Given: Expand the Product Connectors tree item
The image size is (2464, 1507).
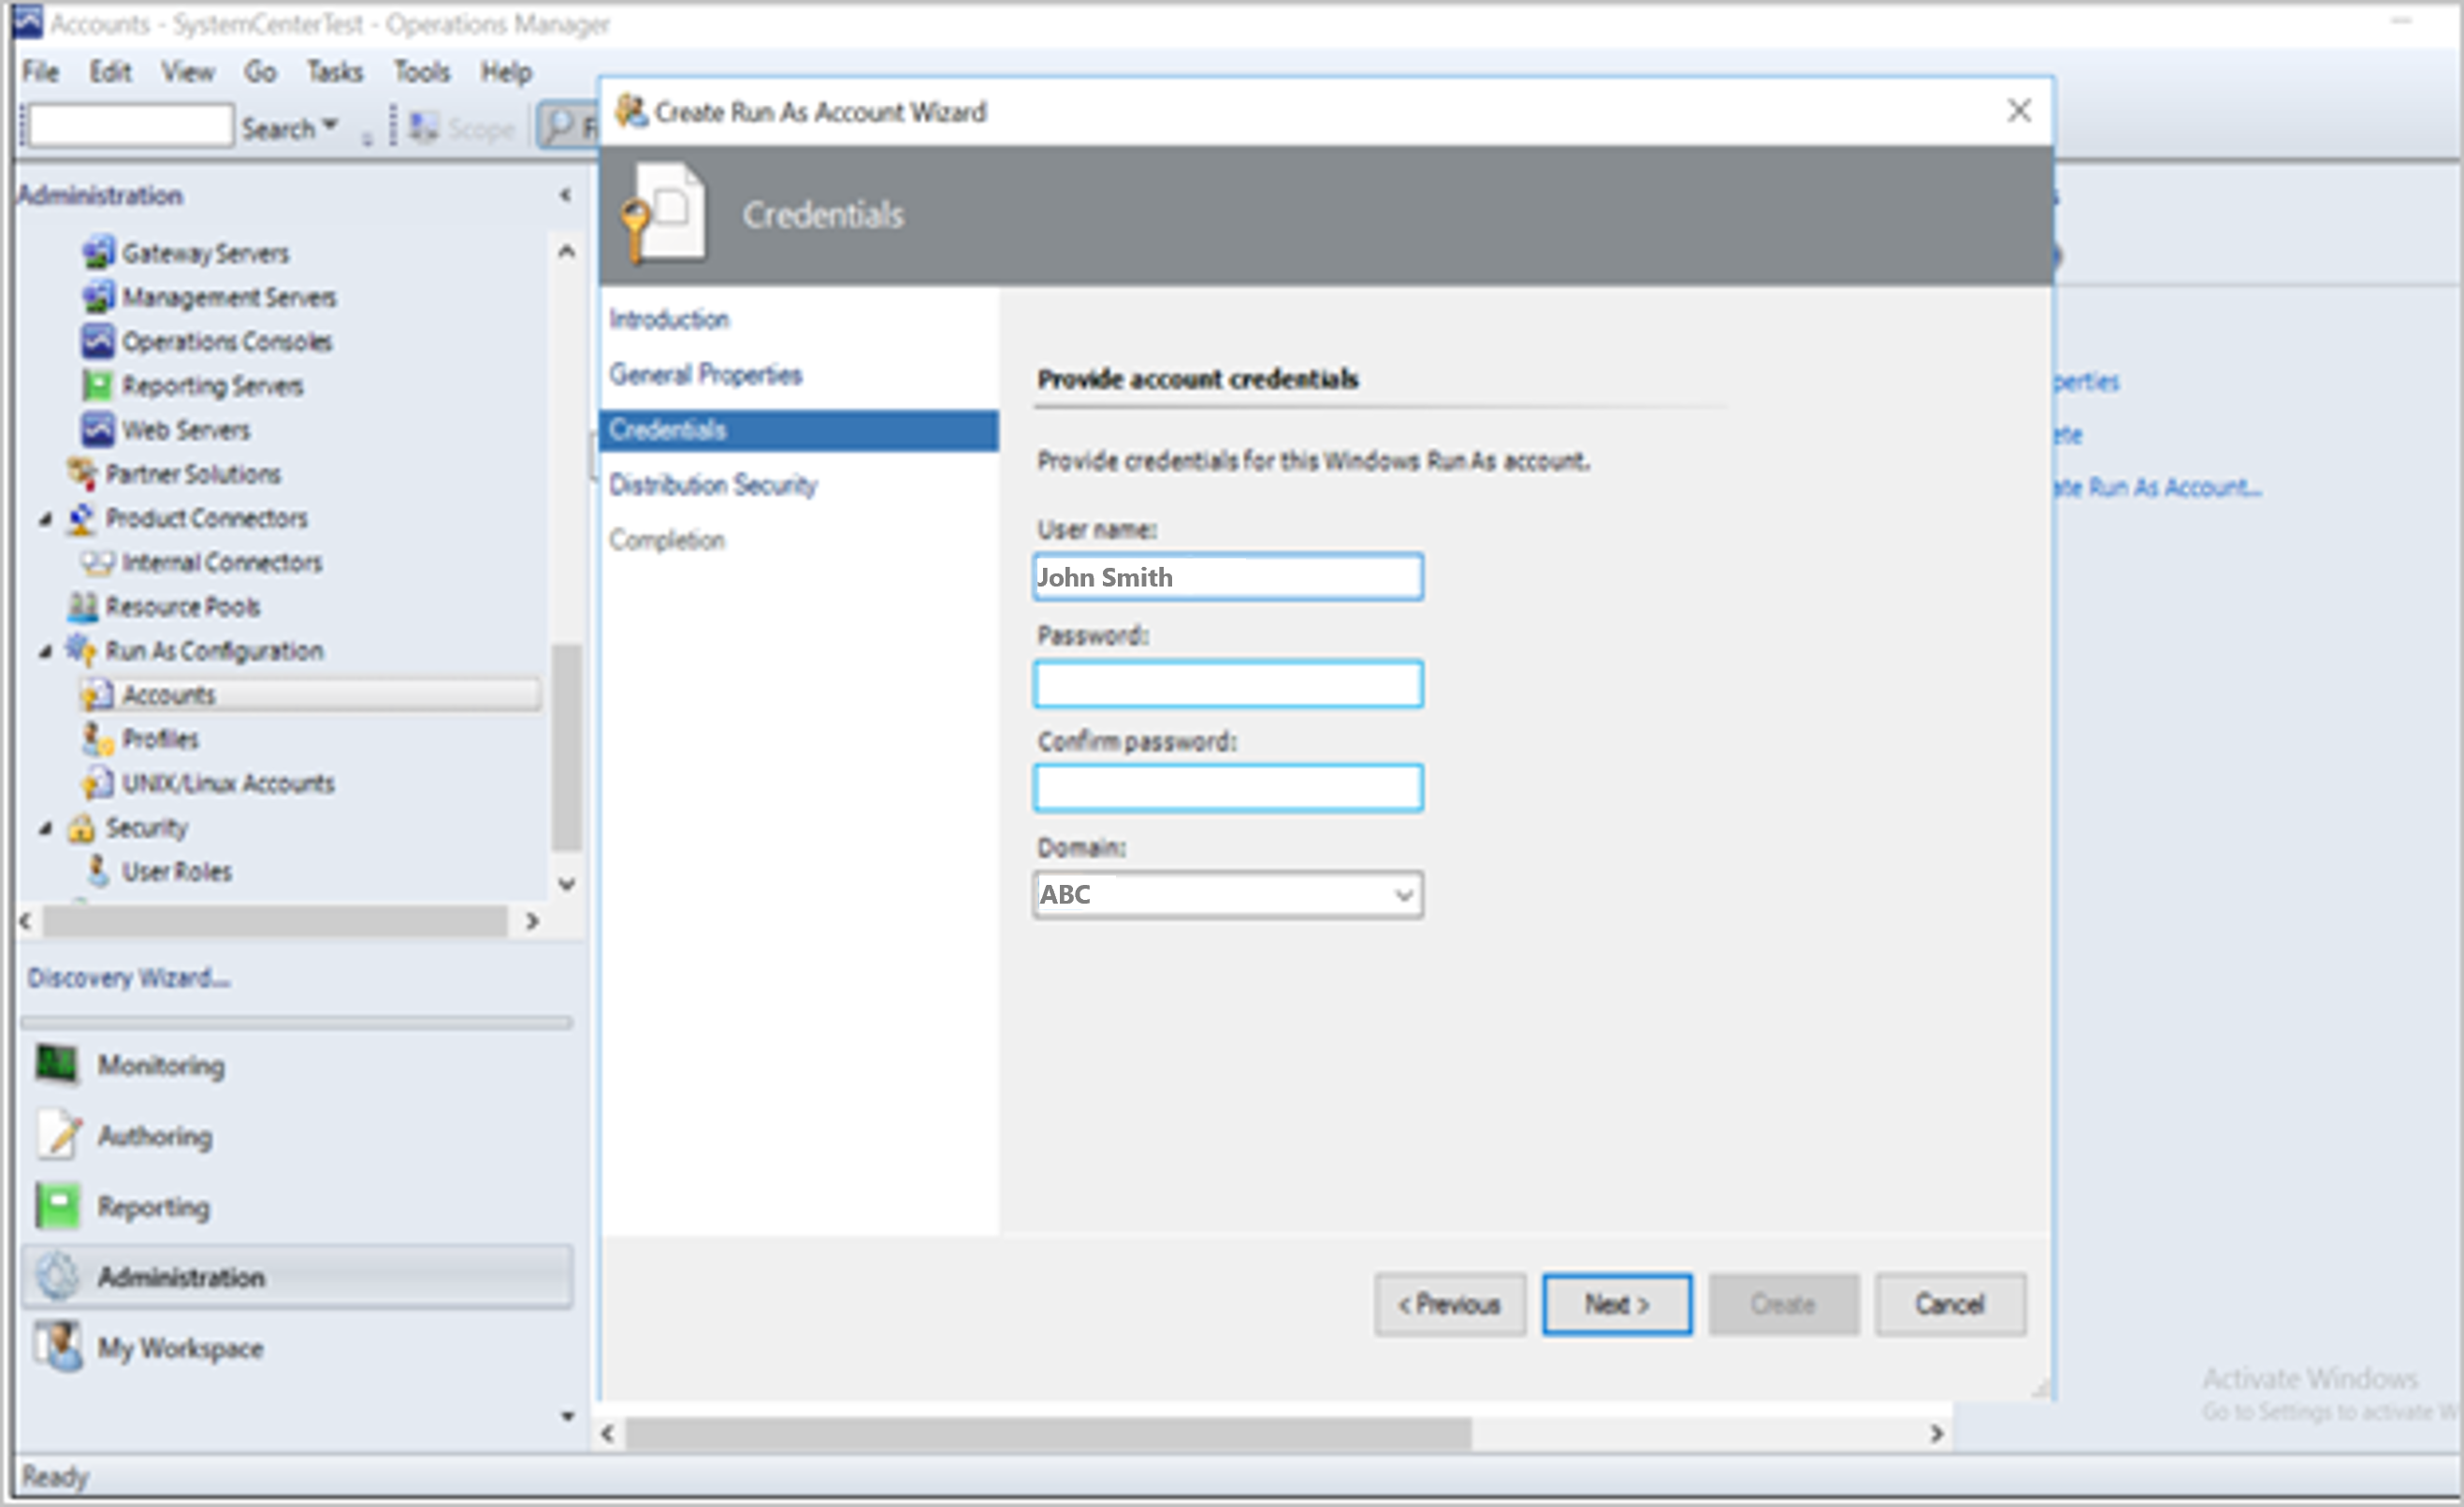Looking at the screenshot, I should 38,517.
